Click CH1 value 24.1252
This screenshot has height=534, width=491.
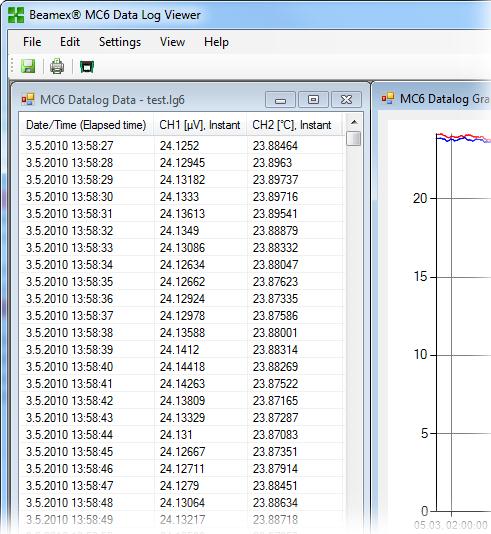pyautogui.click(x=179, y=146)
